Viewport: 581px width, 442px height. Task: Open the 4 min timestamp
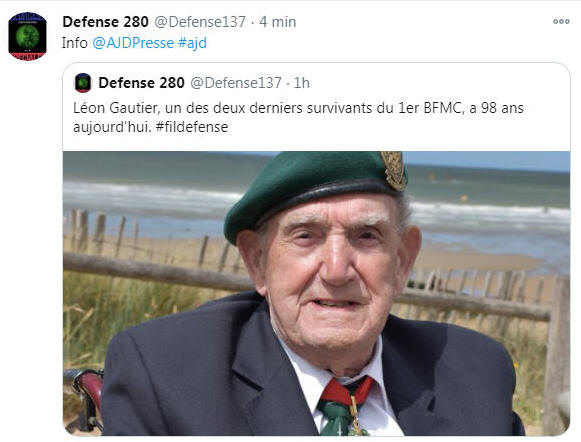pos(278,22)
